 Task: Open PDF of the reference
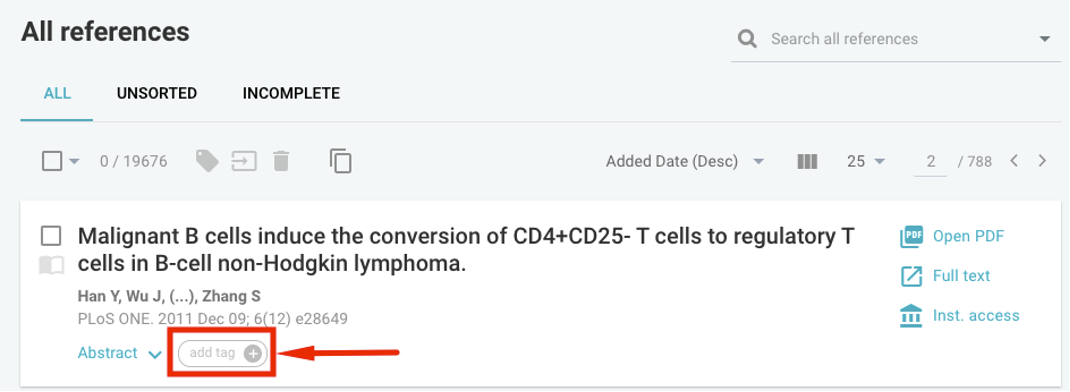click(x=952, y=236)
